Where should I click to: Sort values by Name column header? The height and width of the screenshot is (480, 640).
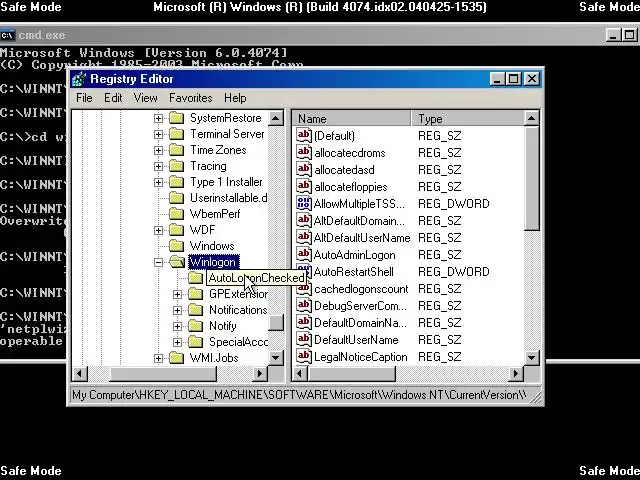pos(352,118)
